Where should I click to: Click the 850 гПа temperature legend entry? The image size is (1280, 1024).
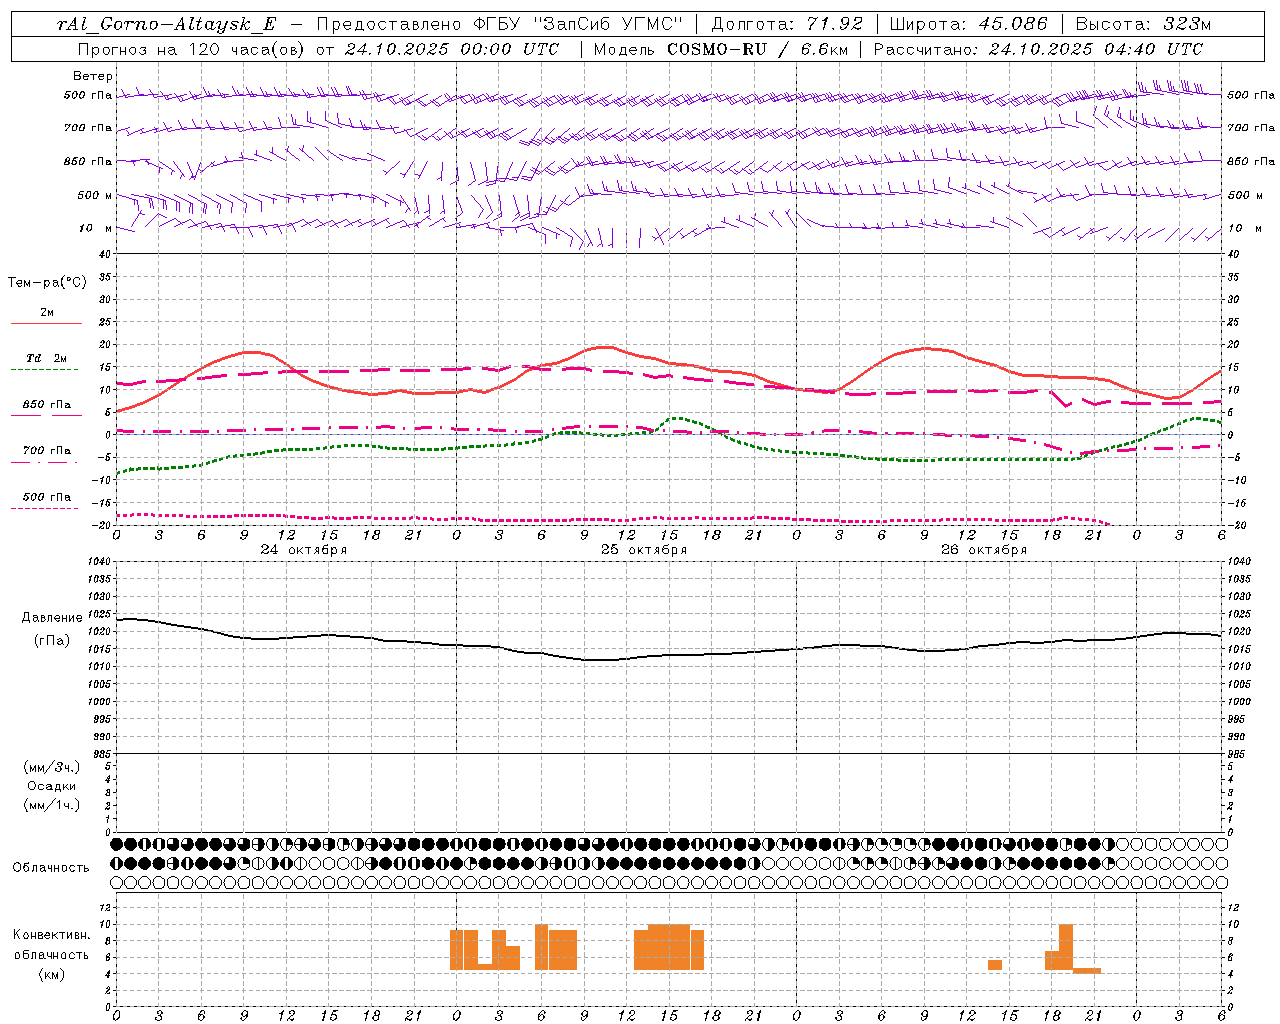coord(46,405)
